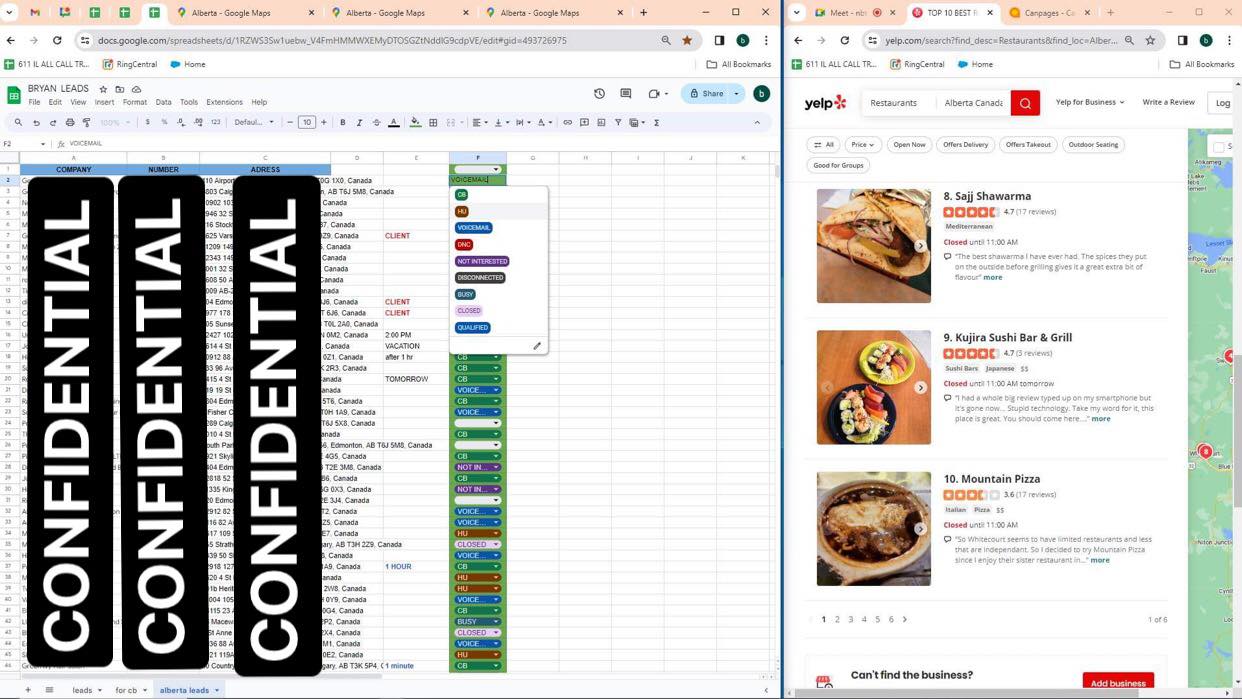Toggle the Outdoor Seating filter
This screenshot has width=1242, height=699.
tap(1093, 144)
